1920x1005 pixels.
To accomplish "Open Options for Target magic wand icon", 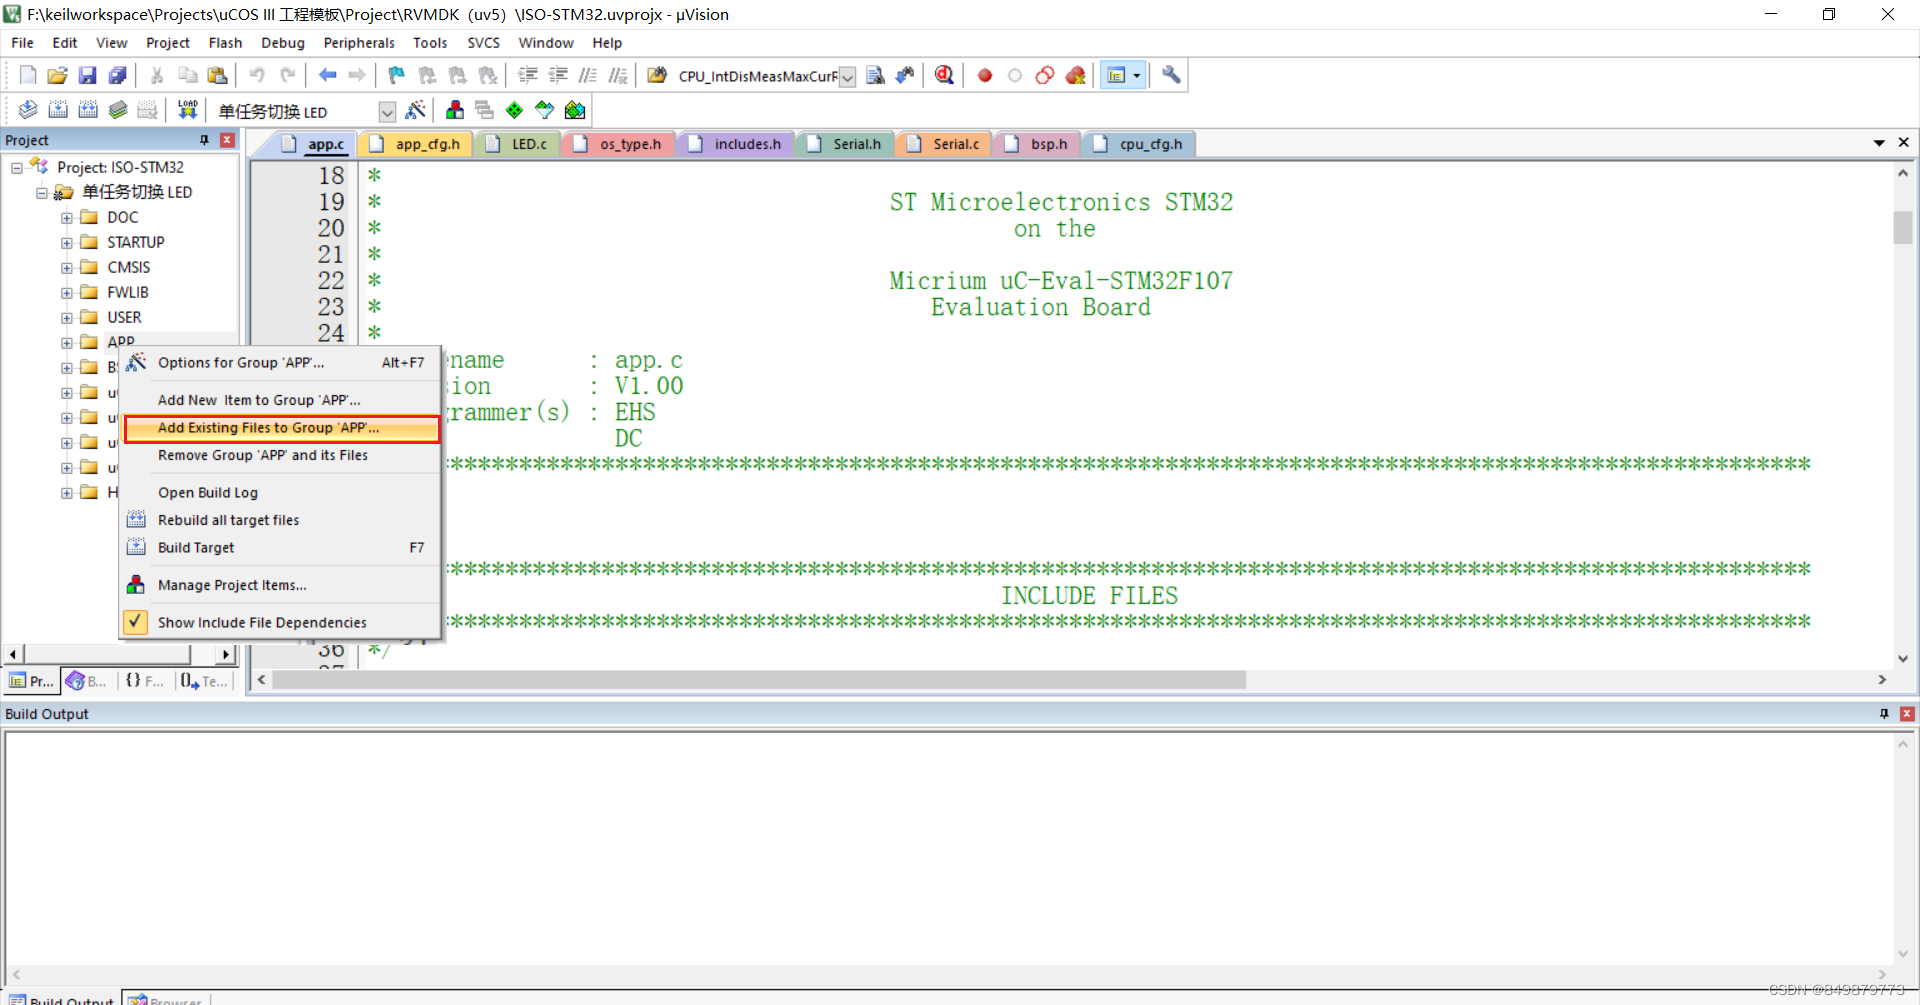I will [415, 110].
